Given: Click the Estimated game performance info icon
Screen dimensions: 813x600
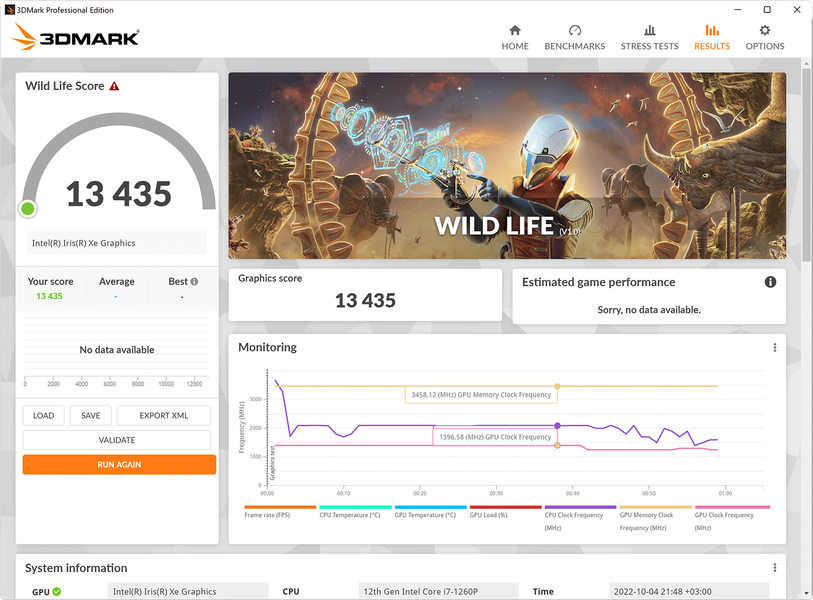Looking at the screenshot, I should (x=770, y=282).
